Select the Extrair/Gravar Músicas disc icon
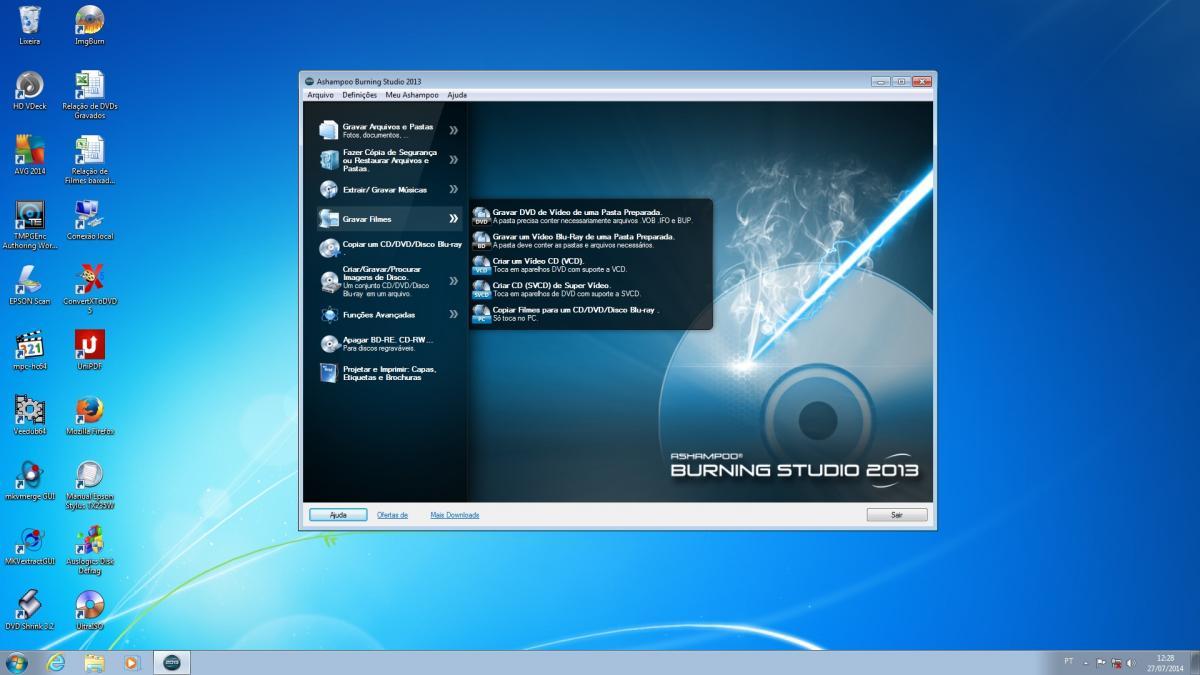 tap(328, 189)
